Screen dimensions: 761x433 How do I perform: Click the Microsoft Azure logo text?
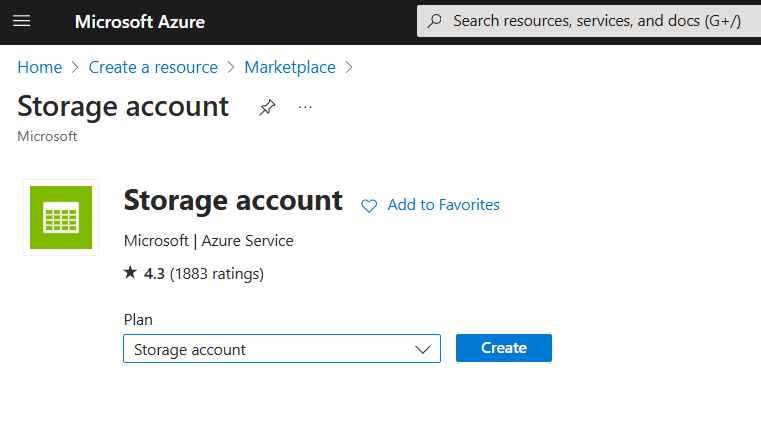pyautogui.click(x=140, y=22)
